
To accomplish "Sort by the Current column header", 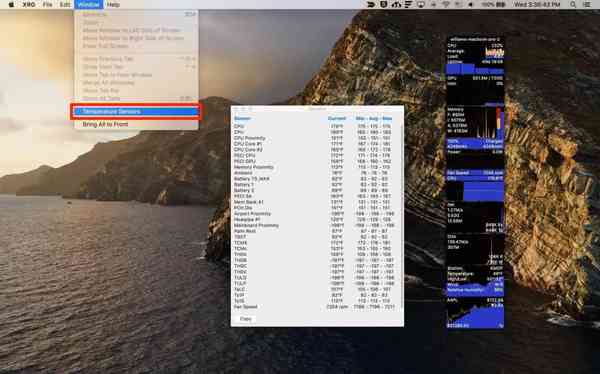I will click(x=336, y=118).
